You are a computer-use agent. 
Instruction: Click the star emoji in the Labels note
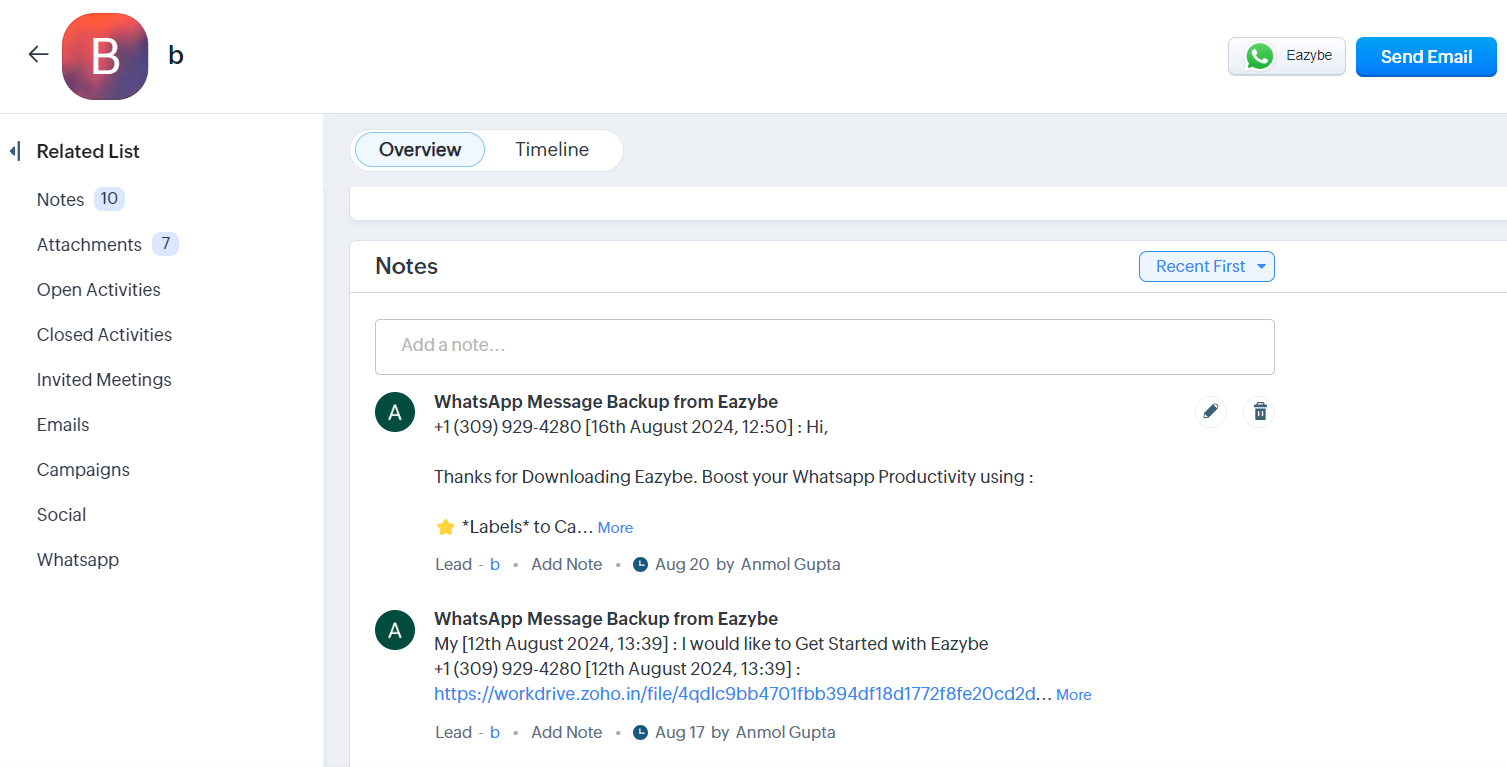point(444,526)
